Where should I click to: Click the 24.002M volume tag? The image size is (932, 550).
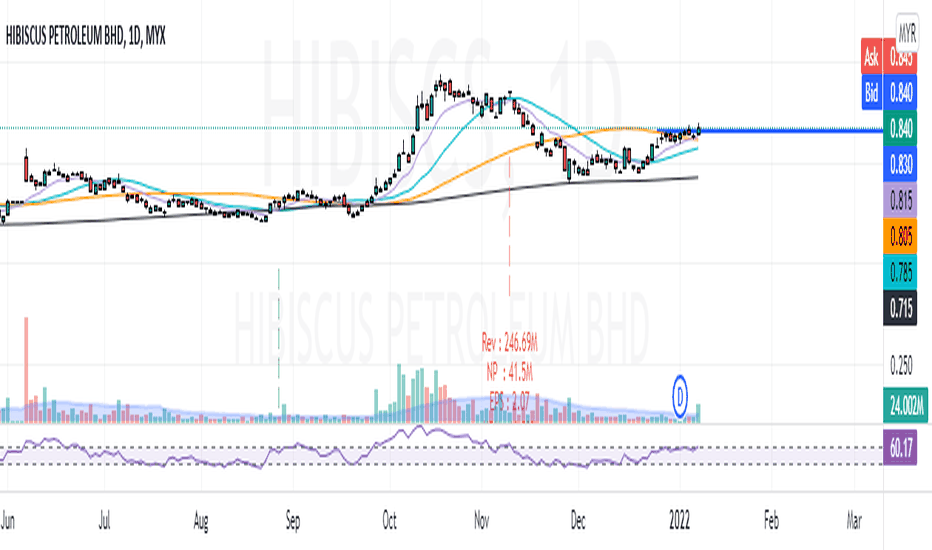(x=906, y=406)
